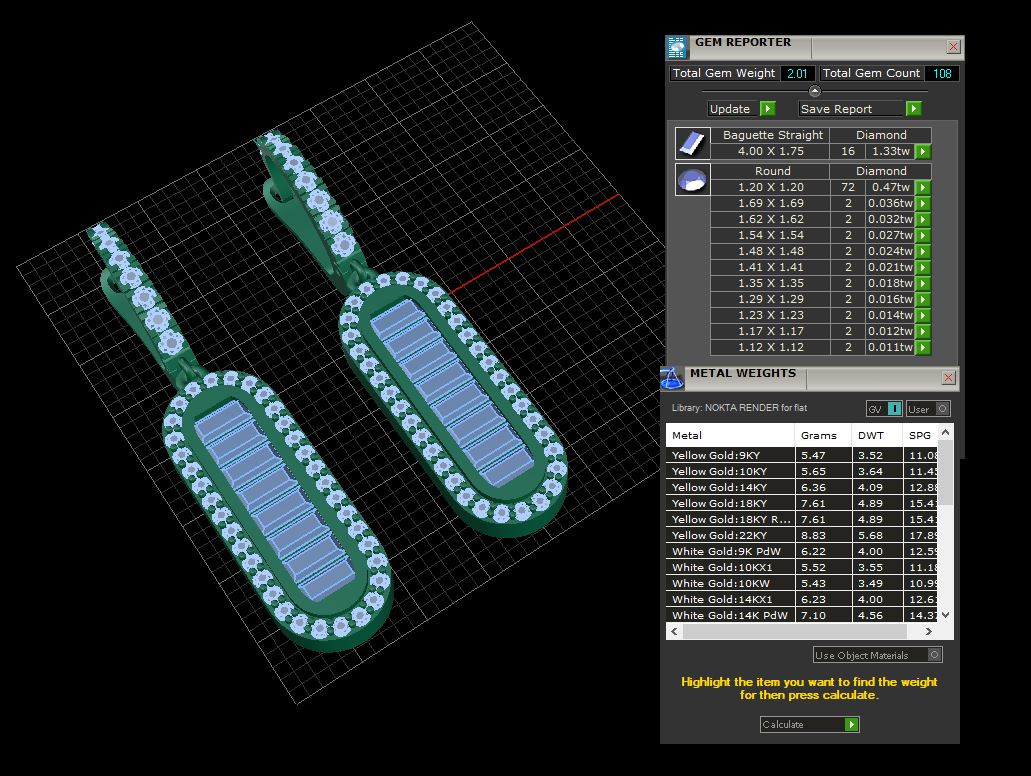1031x776 pixels.
Task: Select the White Gold:9K PdW row
Action: (802, 551)
